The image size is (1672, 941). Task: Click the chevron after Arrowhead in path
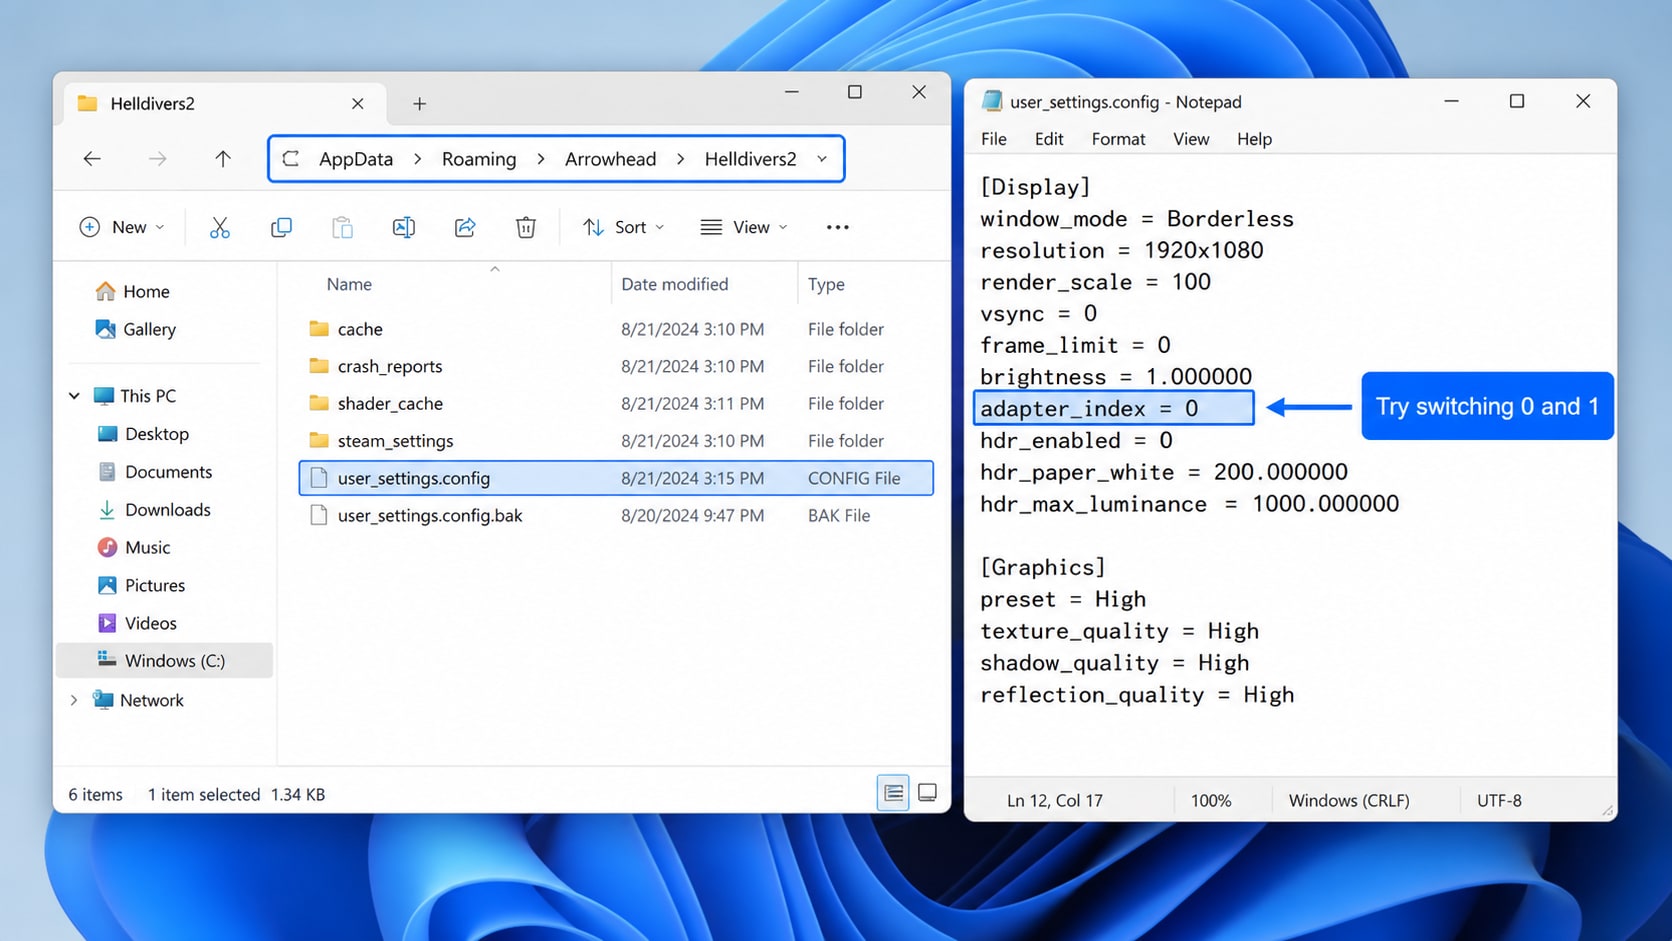click(x=681, y=159)
